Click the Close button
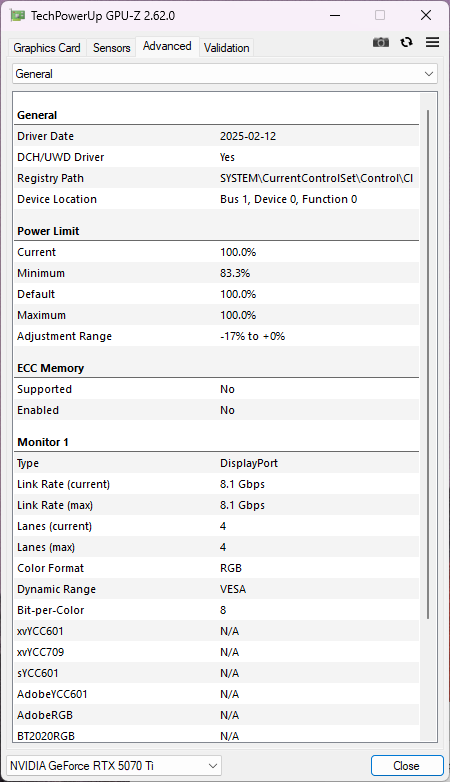The width and height of the screenshot is (450, 782). 407,766
